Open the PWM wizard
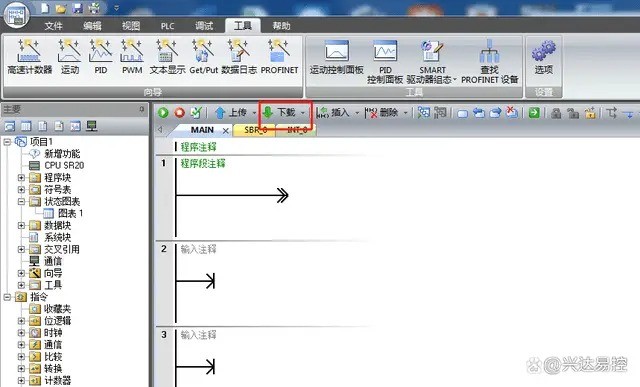Screen dimensions: 640x387 pos(132,56)
